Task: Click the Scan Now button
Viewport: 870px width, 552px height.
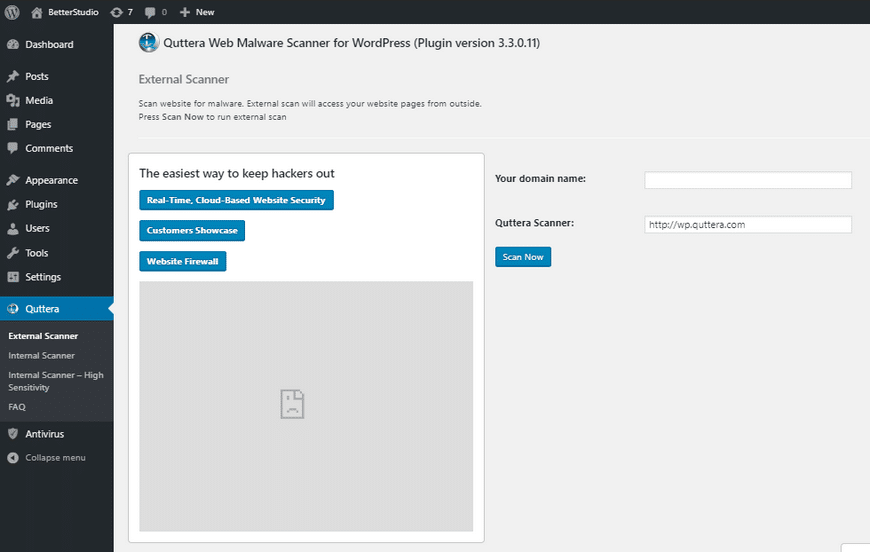Action: (523, 257)
